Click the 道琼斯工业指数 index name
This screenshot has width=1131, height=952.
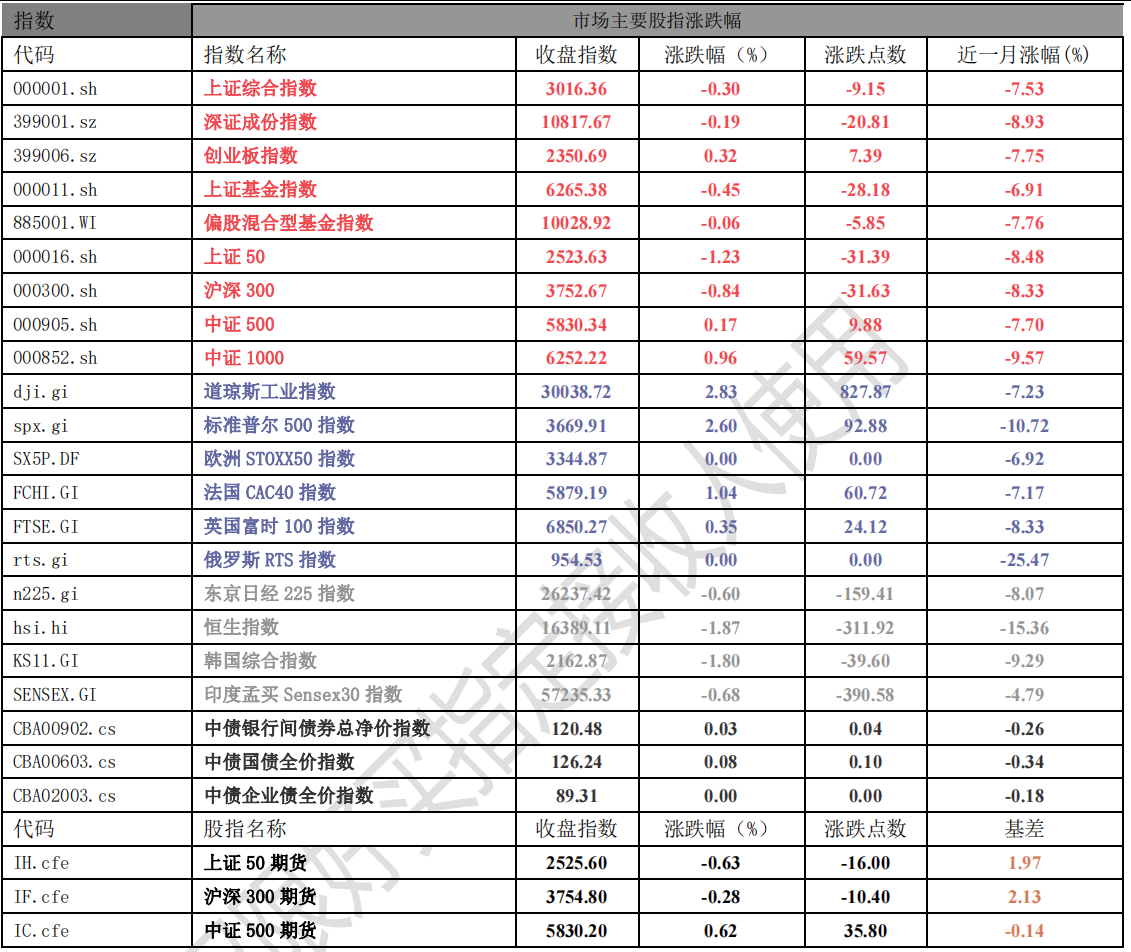[269, 392]
